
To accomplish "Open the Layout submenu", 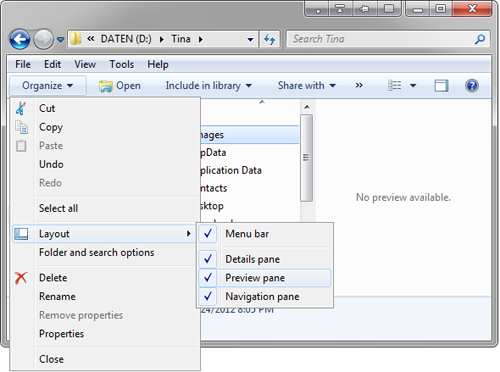I will pyautogui.click(x=104, y=234).
